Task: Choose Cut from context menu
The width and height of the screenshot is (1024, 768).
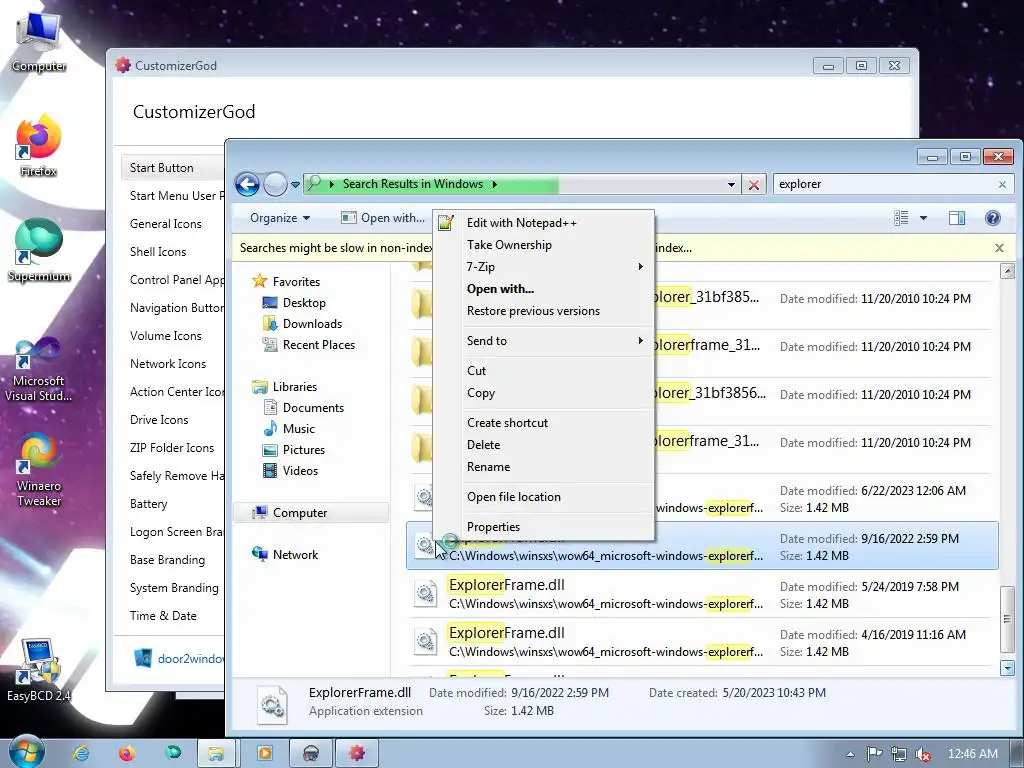Action: [x=543, y=370]
